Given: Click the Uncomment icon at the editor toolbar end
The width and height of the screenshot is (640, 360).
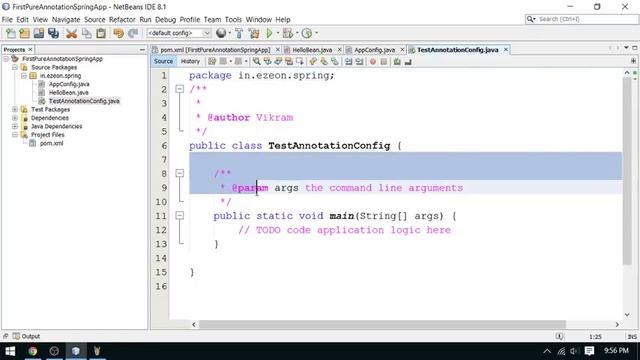Looking at the screenshot, I should click(408, 62).
